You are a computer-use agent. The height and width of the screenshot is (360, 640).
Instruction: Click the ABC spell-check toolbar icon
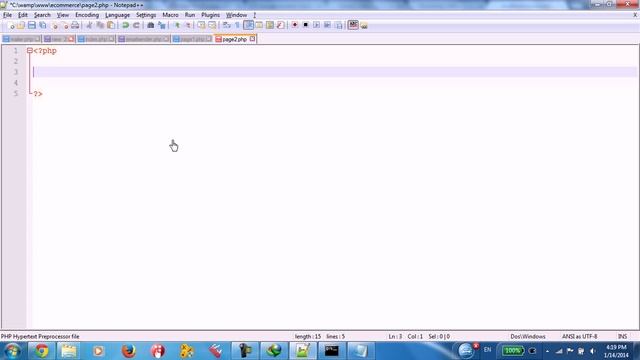pyautogui.click(x=353, y=25)
